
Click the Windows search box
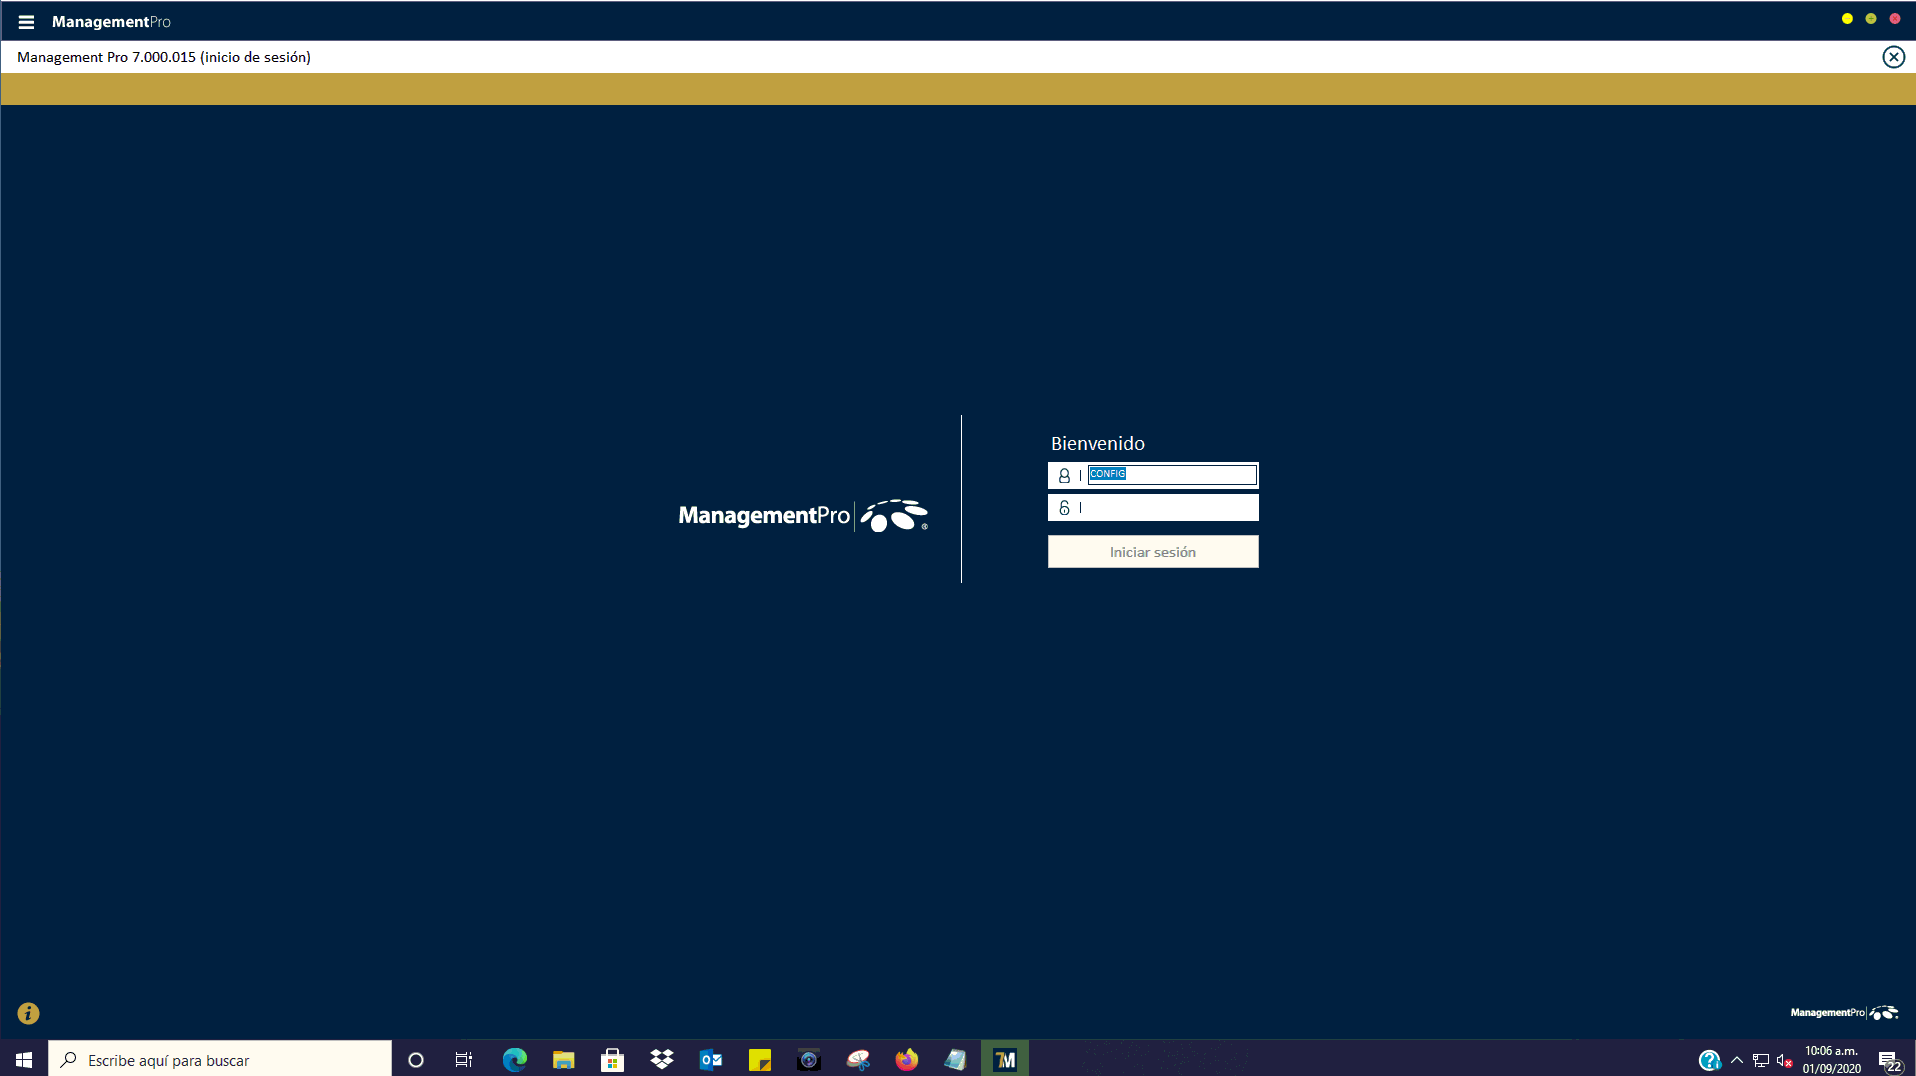(x=220, y=1060)
